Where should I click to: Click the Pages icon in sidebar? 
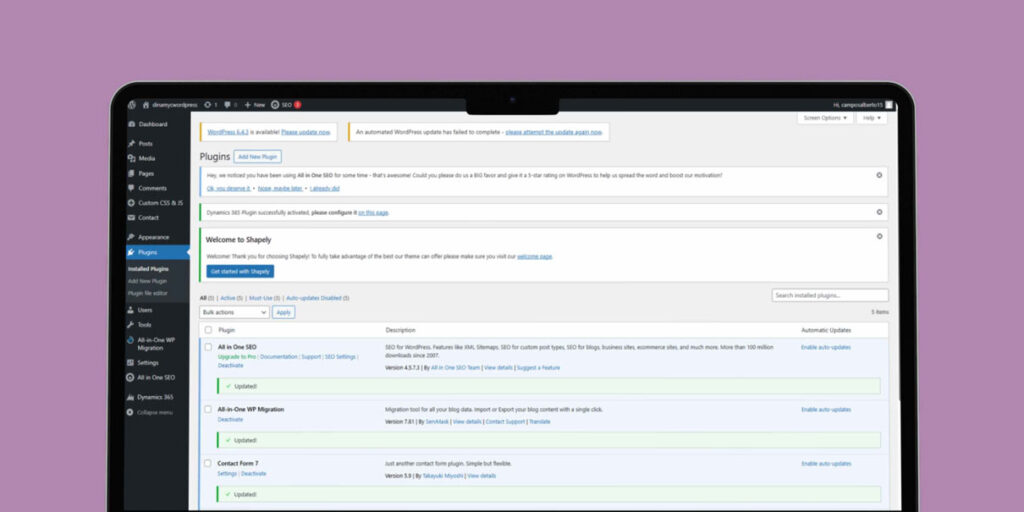[132, 174]
